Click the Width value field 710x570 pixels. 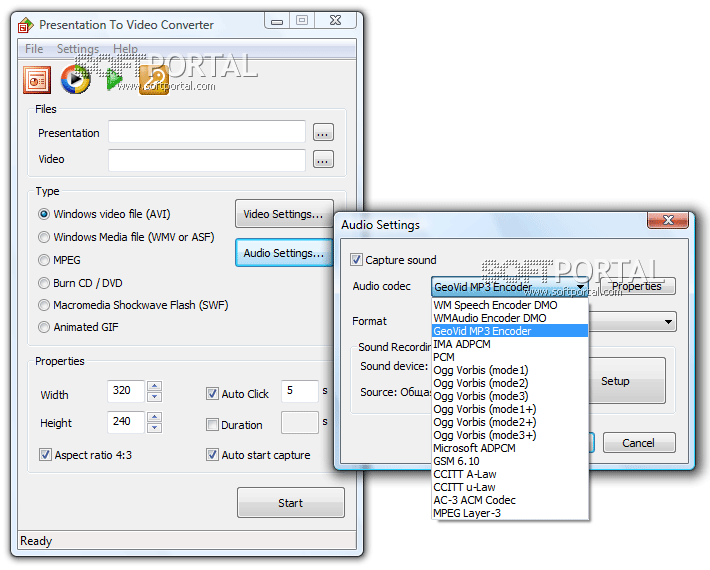(126, 391)
